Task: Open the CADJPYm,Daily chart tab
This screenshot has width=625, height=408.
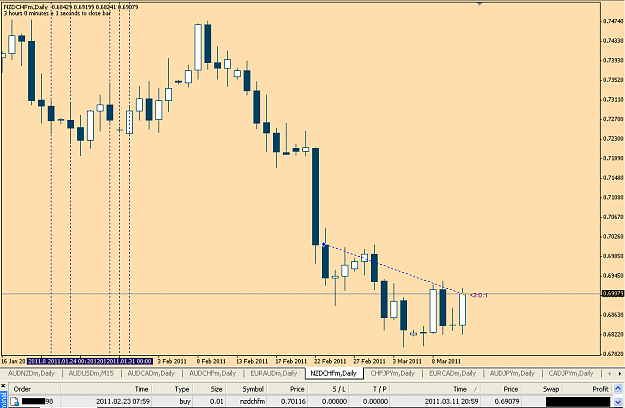Action: (x=571, y=373)
